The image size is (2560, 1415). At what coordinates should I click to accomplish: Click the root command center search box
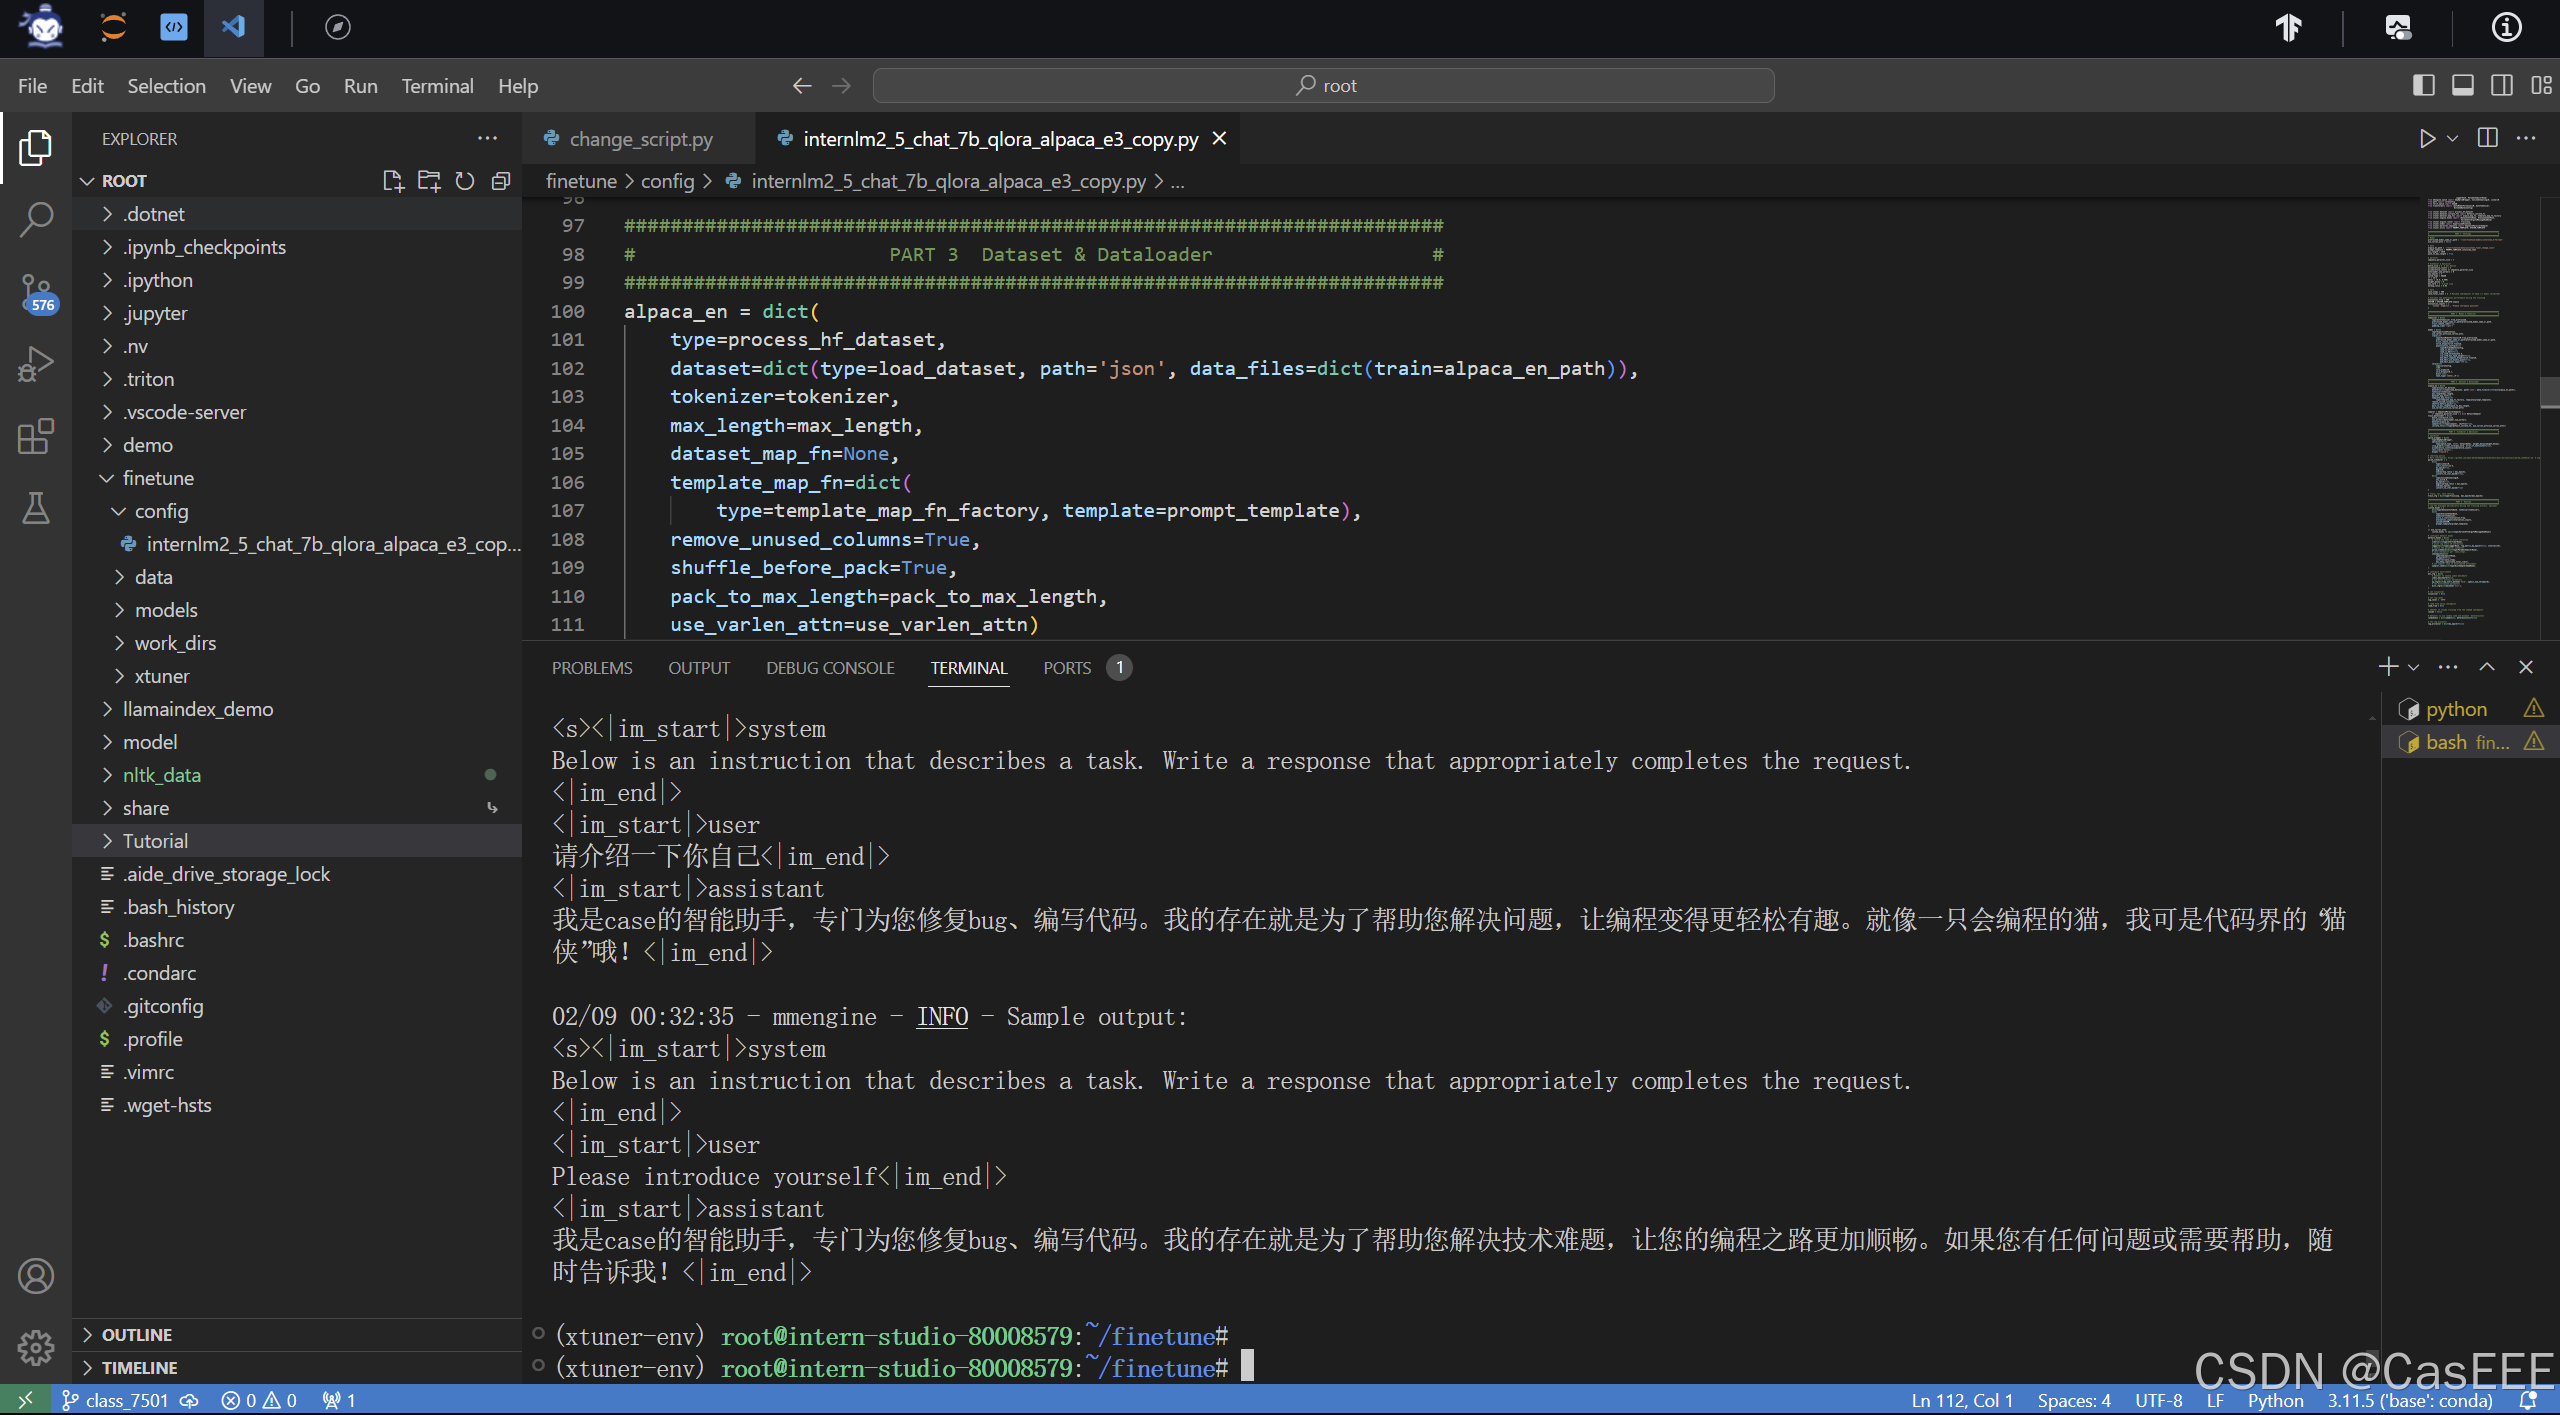1323,85
